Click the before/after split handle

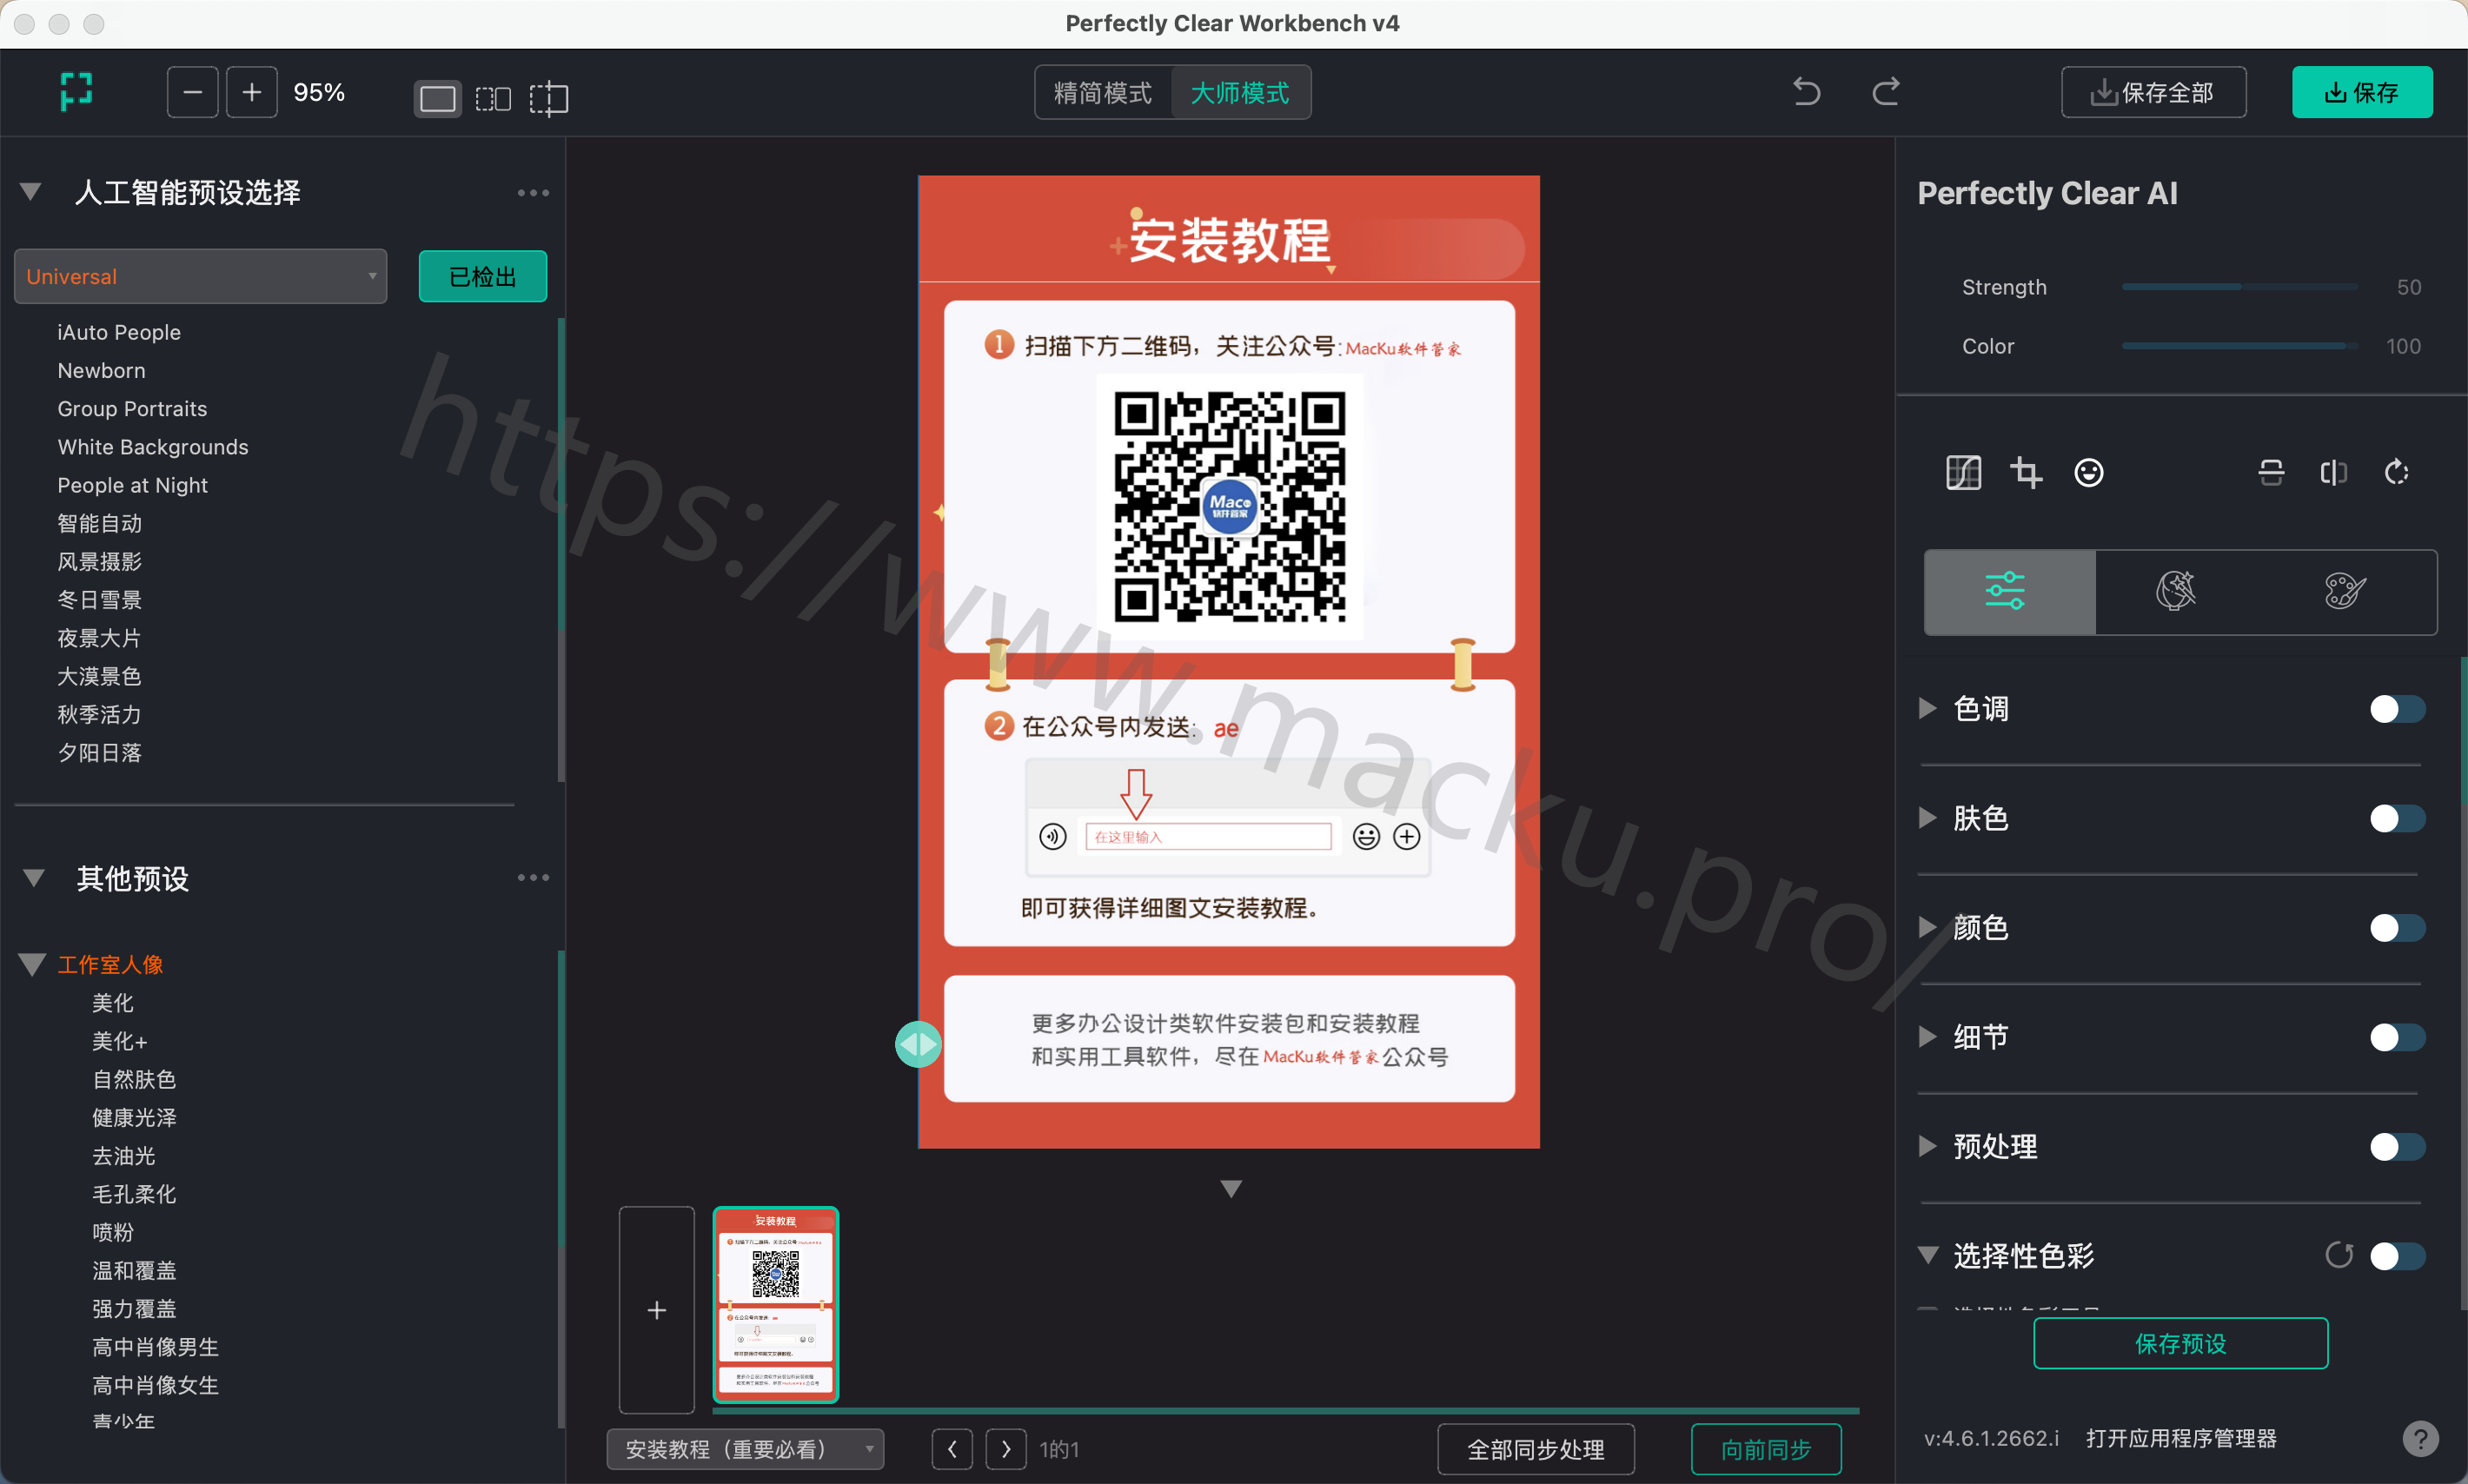918,1044
